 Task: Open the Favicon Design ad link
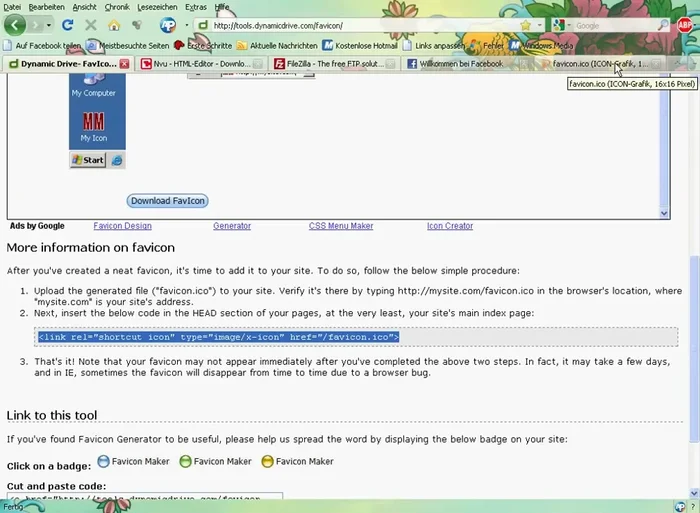click(122, 226)
